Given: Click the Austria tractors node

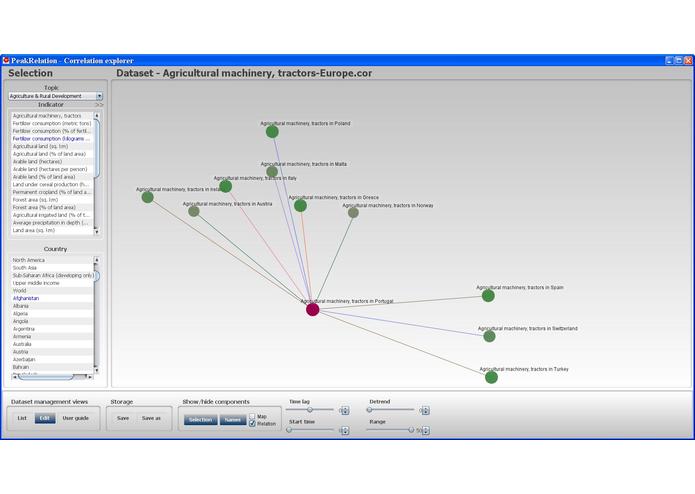Looking at the screenshot, I should click(x=194, y=211).
